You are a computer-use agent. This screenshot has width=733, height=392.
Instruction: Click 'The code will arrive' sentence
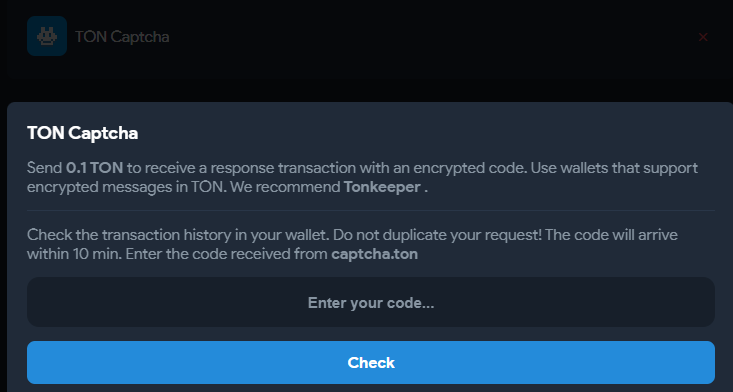pos(611,235)
